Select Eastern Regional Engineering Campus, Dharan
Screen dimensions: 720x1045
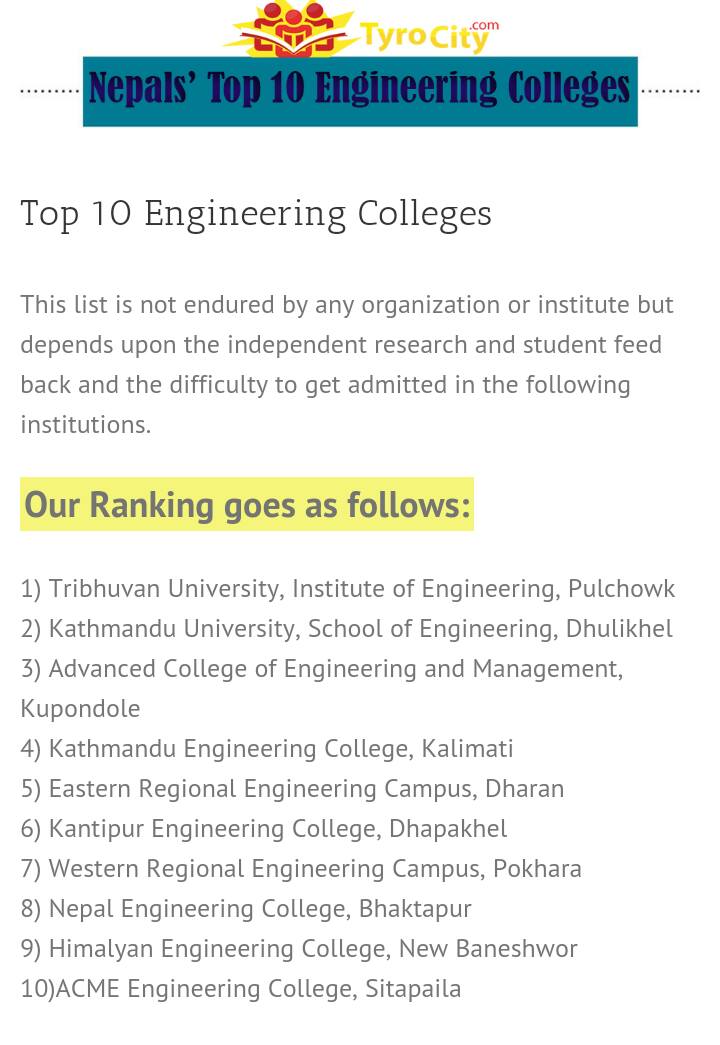point(292,788)
